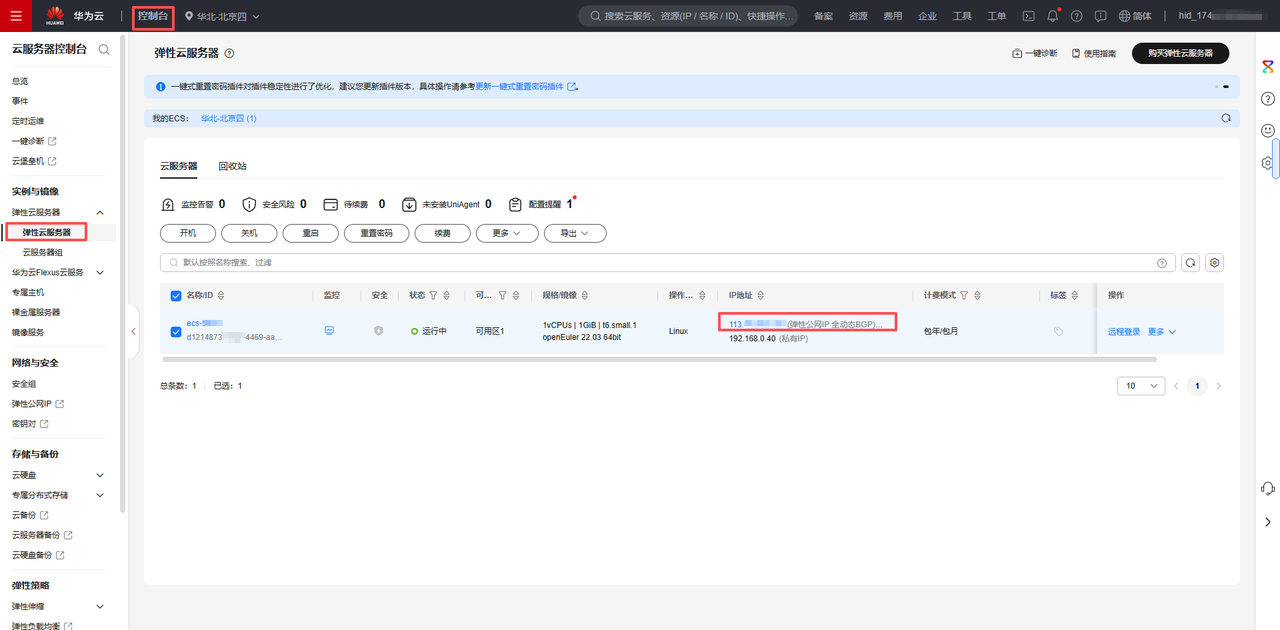Click the 未安装UniAgent counter
Screen dimensions: 1280x630
point(447,204)
